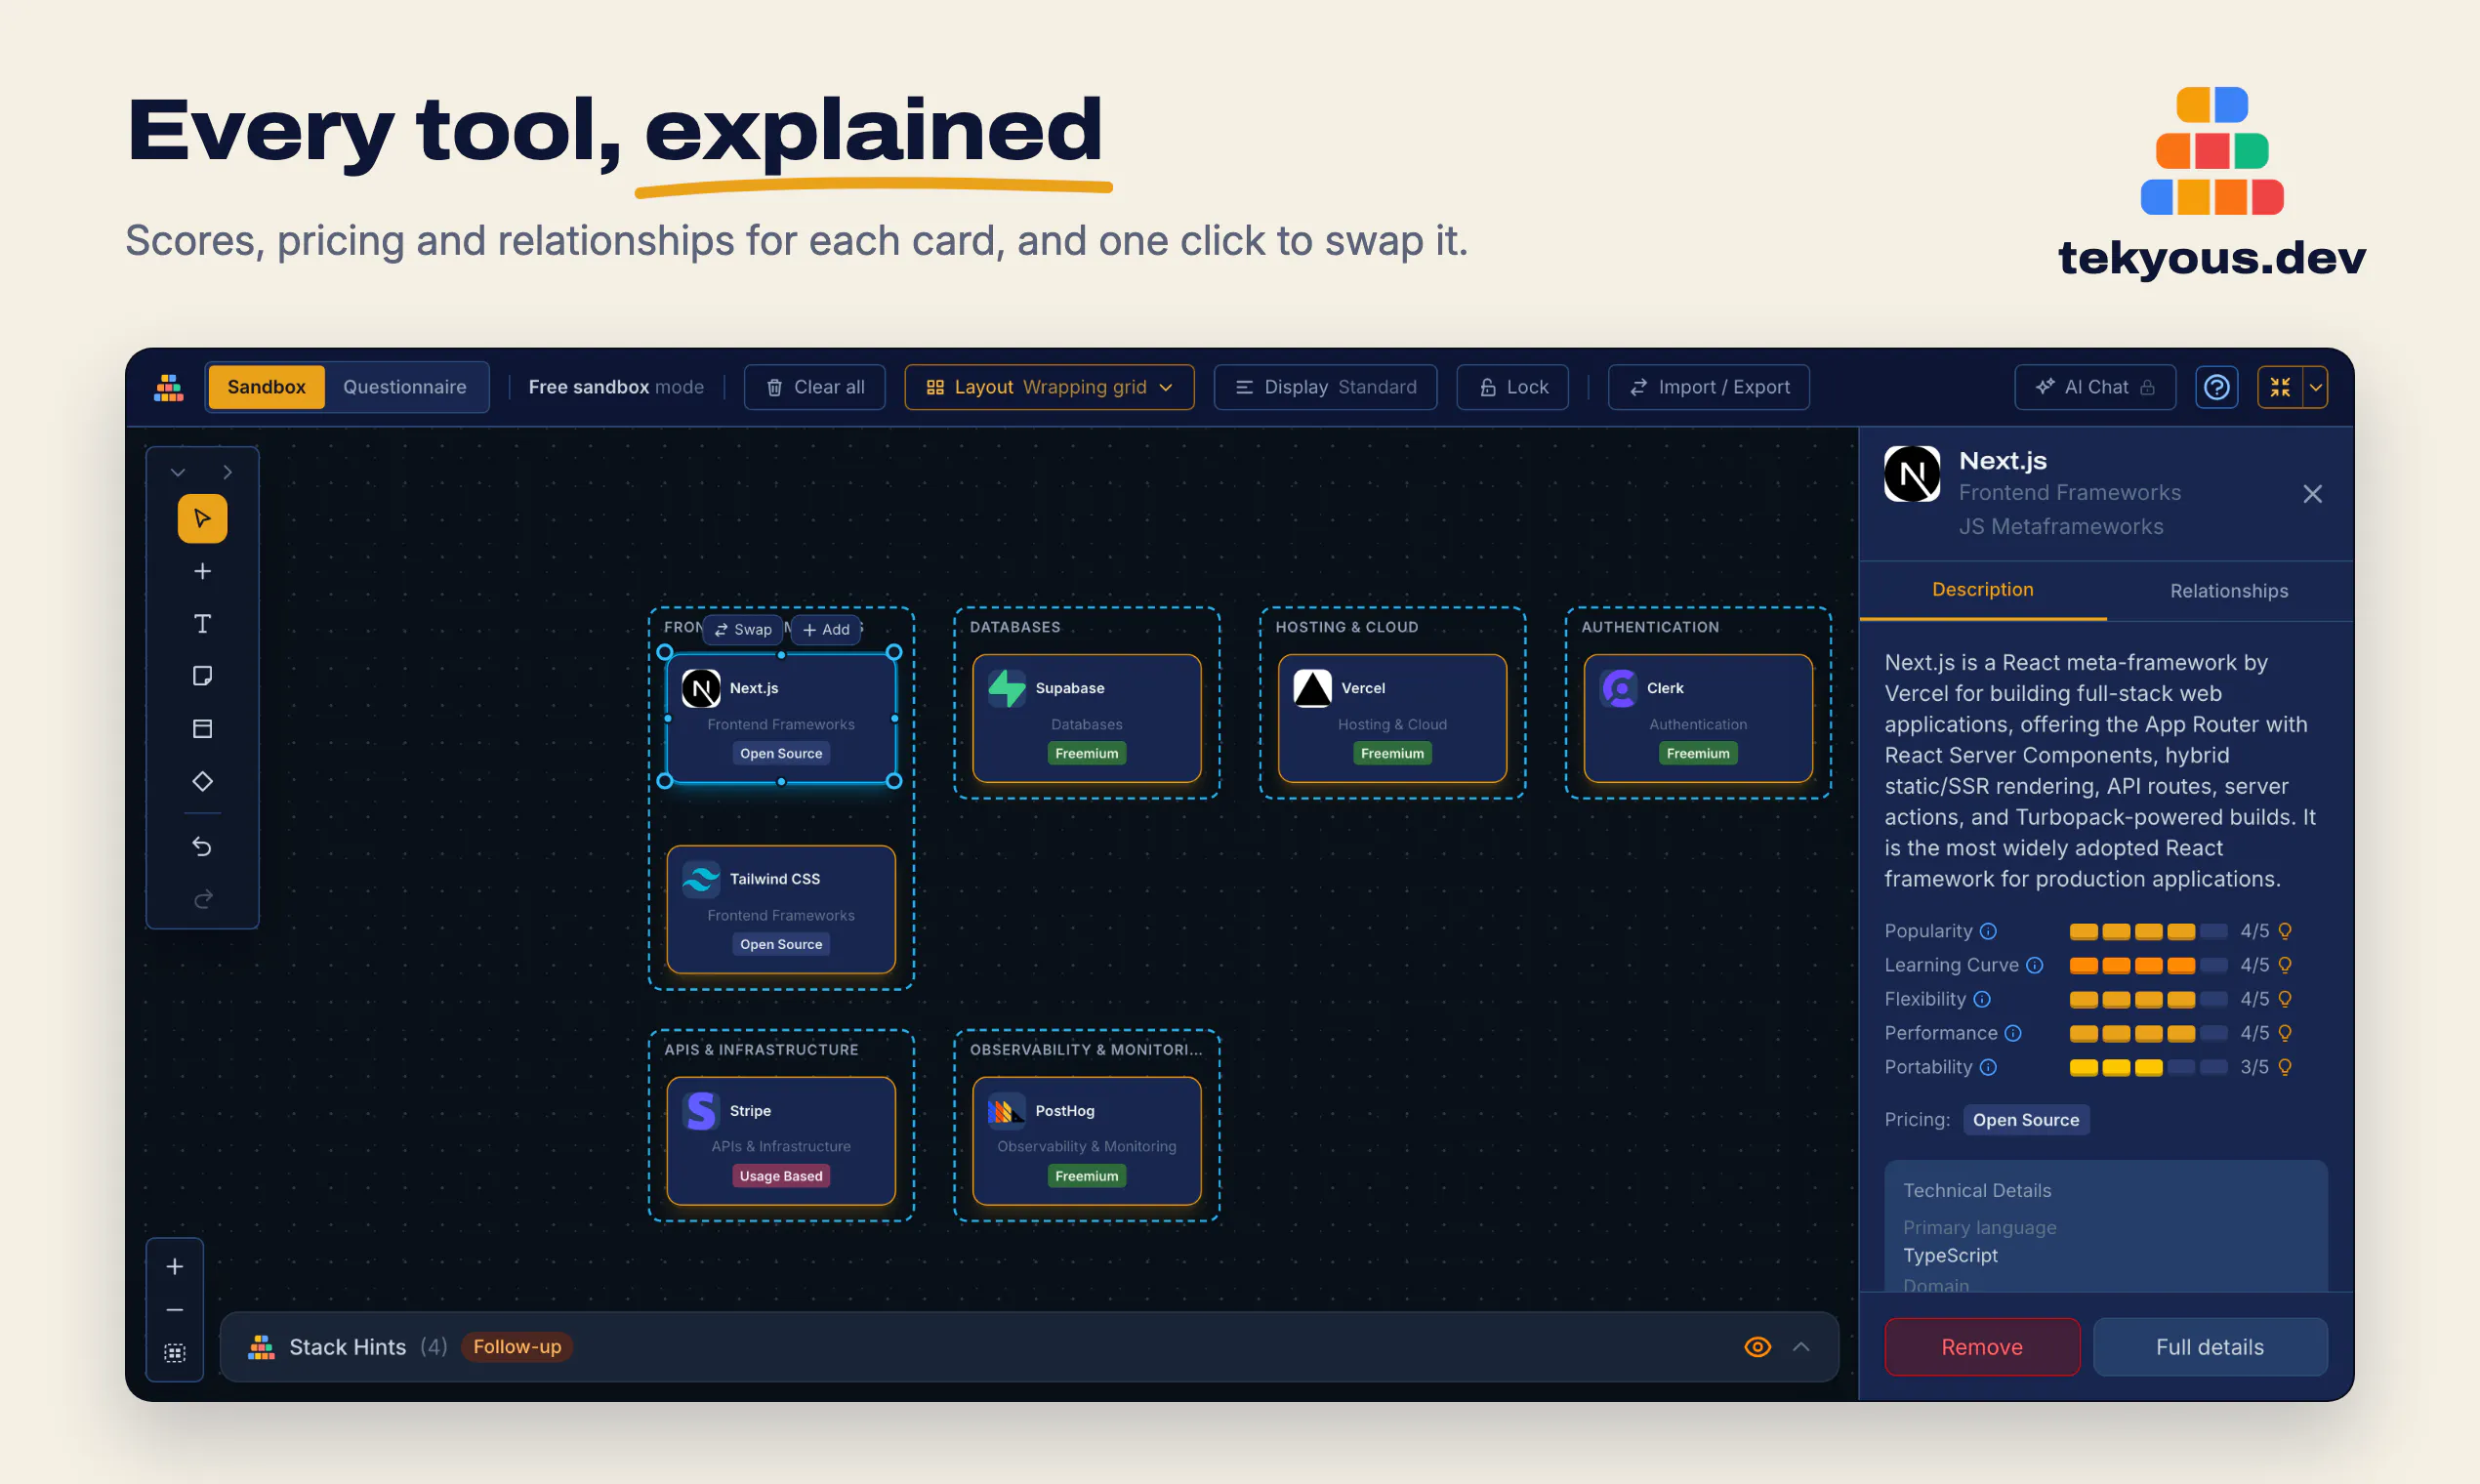This screenshot has height=1484, width=2480.
Task: Click the Clear all button
Action: [815, 387]
